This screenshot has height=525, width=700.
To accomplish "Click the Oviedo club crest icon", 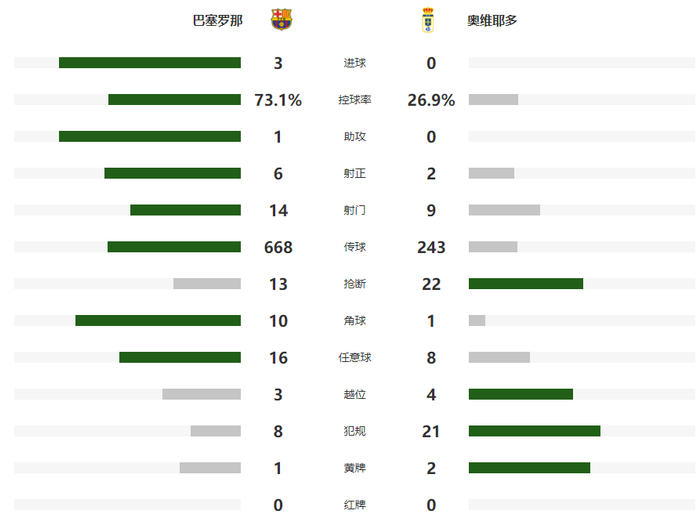I will (x=427, y=20).
